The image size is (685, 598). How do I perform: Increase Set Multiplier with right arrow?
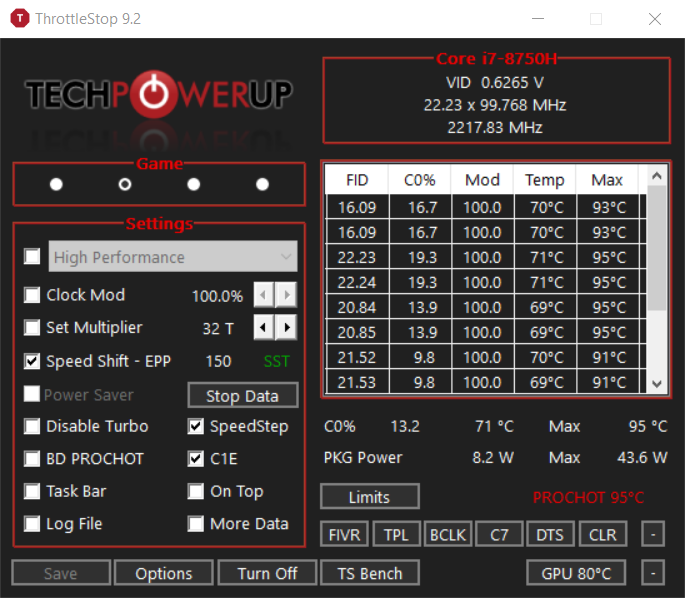tap(287, 327)
